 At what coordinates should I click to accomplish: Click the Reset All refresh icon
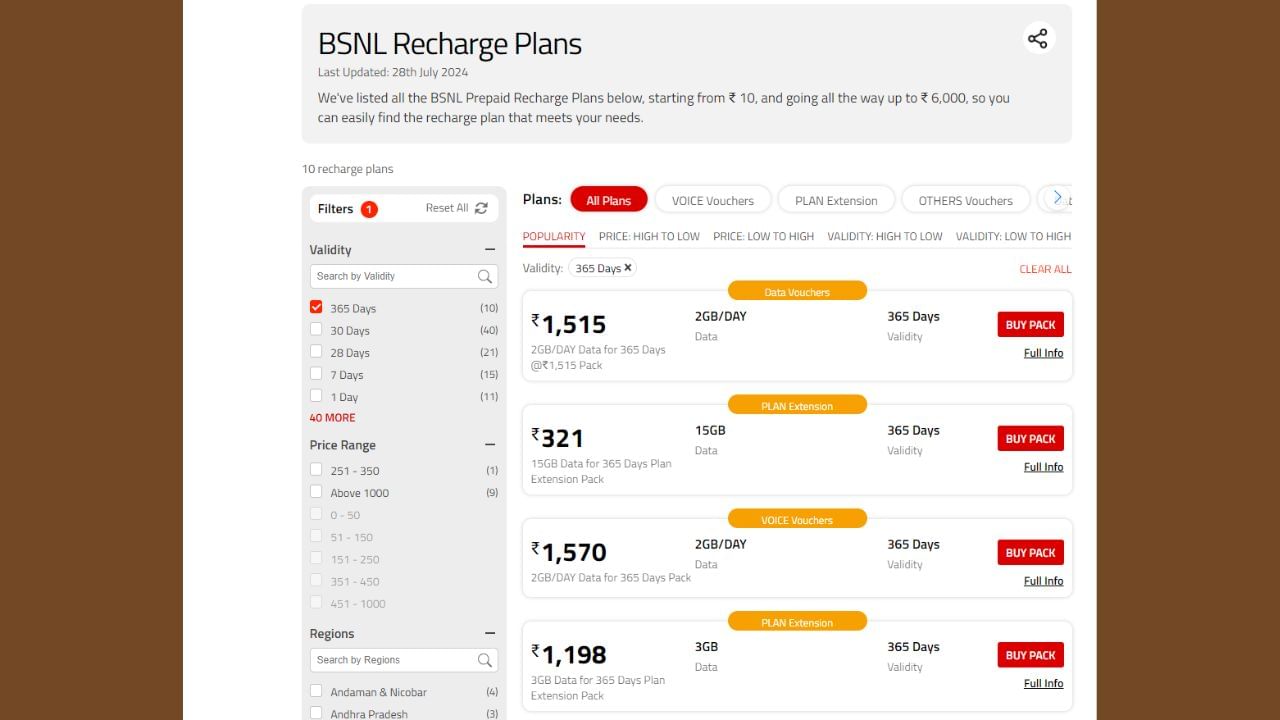[481, 208]
